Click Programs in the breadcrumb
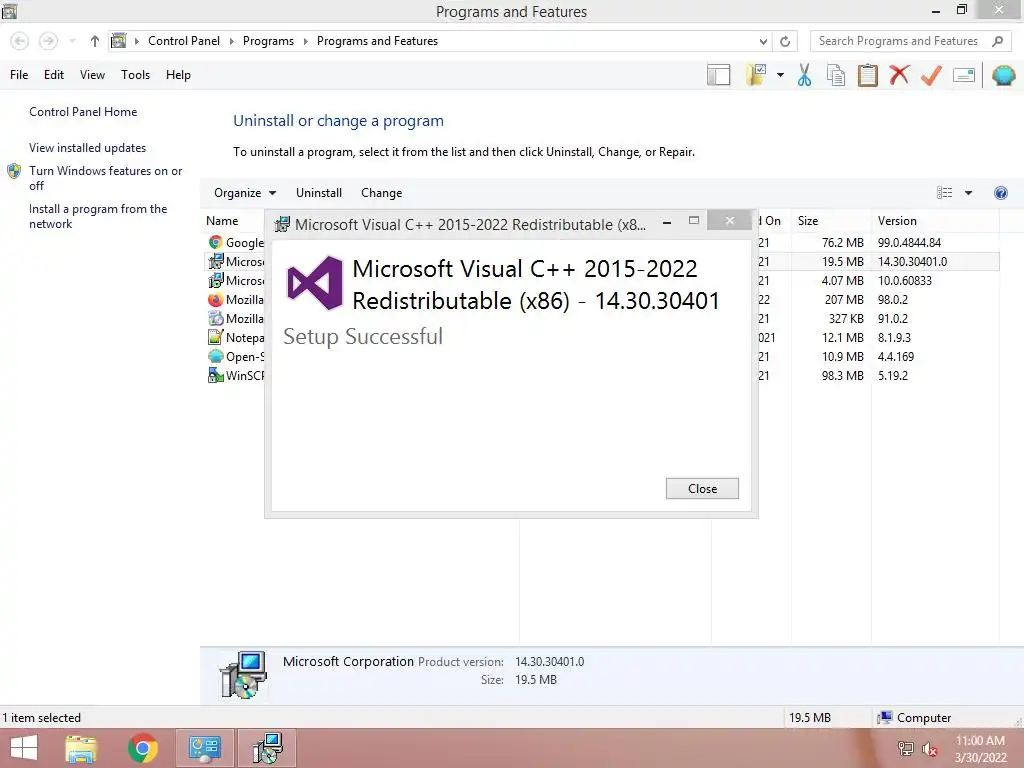Viewport: 1024px width, 768px height. [268, 41]
